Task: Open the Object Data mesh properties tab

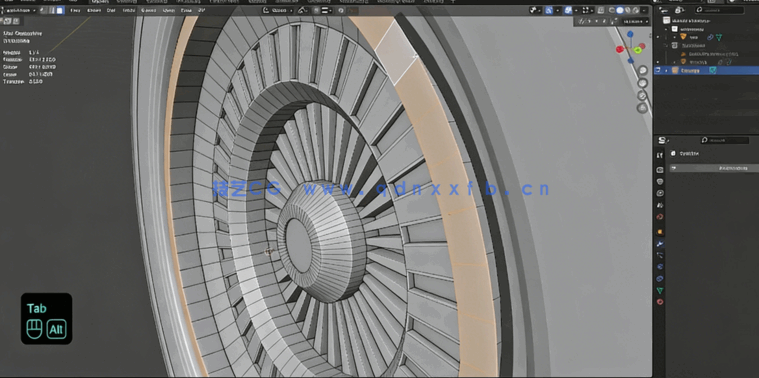Action: pos(659,290)
